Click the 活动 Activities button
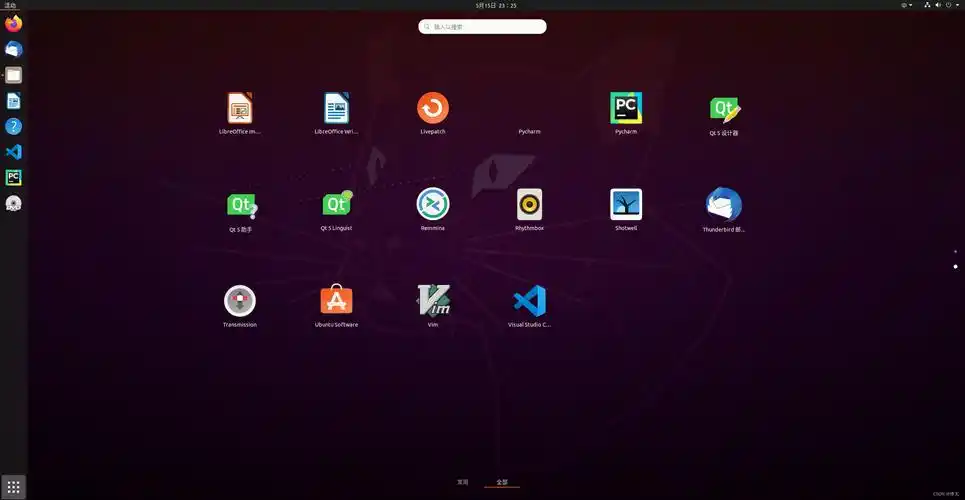Viewport: 965px width, 500px height. click(10, 5)
